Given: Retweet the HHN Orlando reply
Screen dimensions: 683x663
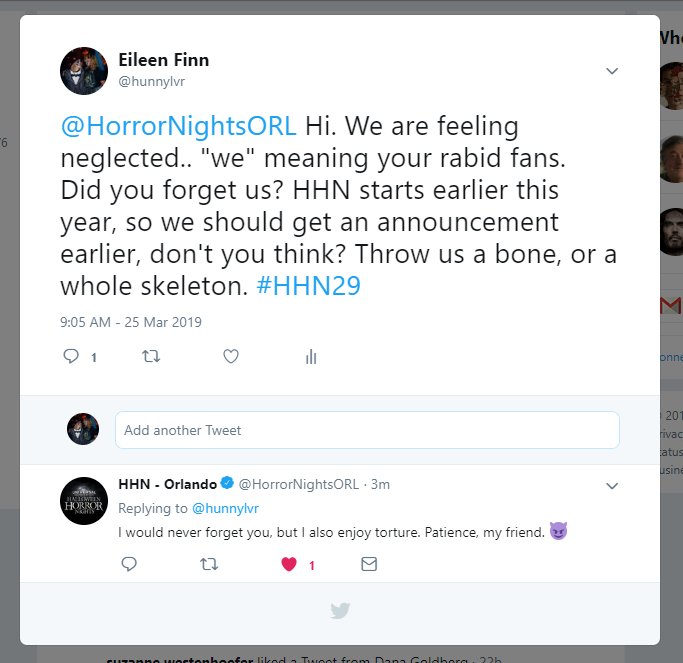Looking at the screenshot, I should (209, 564).
